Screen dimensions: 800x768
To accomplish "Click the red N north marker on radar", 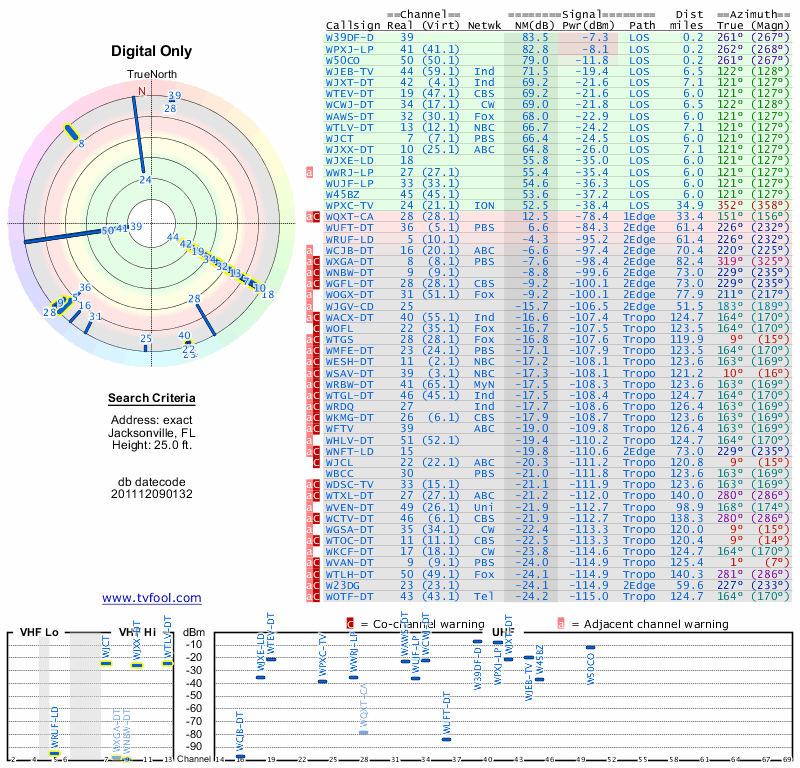I will [x=142, y=91].
